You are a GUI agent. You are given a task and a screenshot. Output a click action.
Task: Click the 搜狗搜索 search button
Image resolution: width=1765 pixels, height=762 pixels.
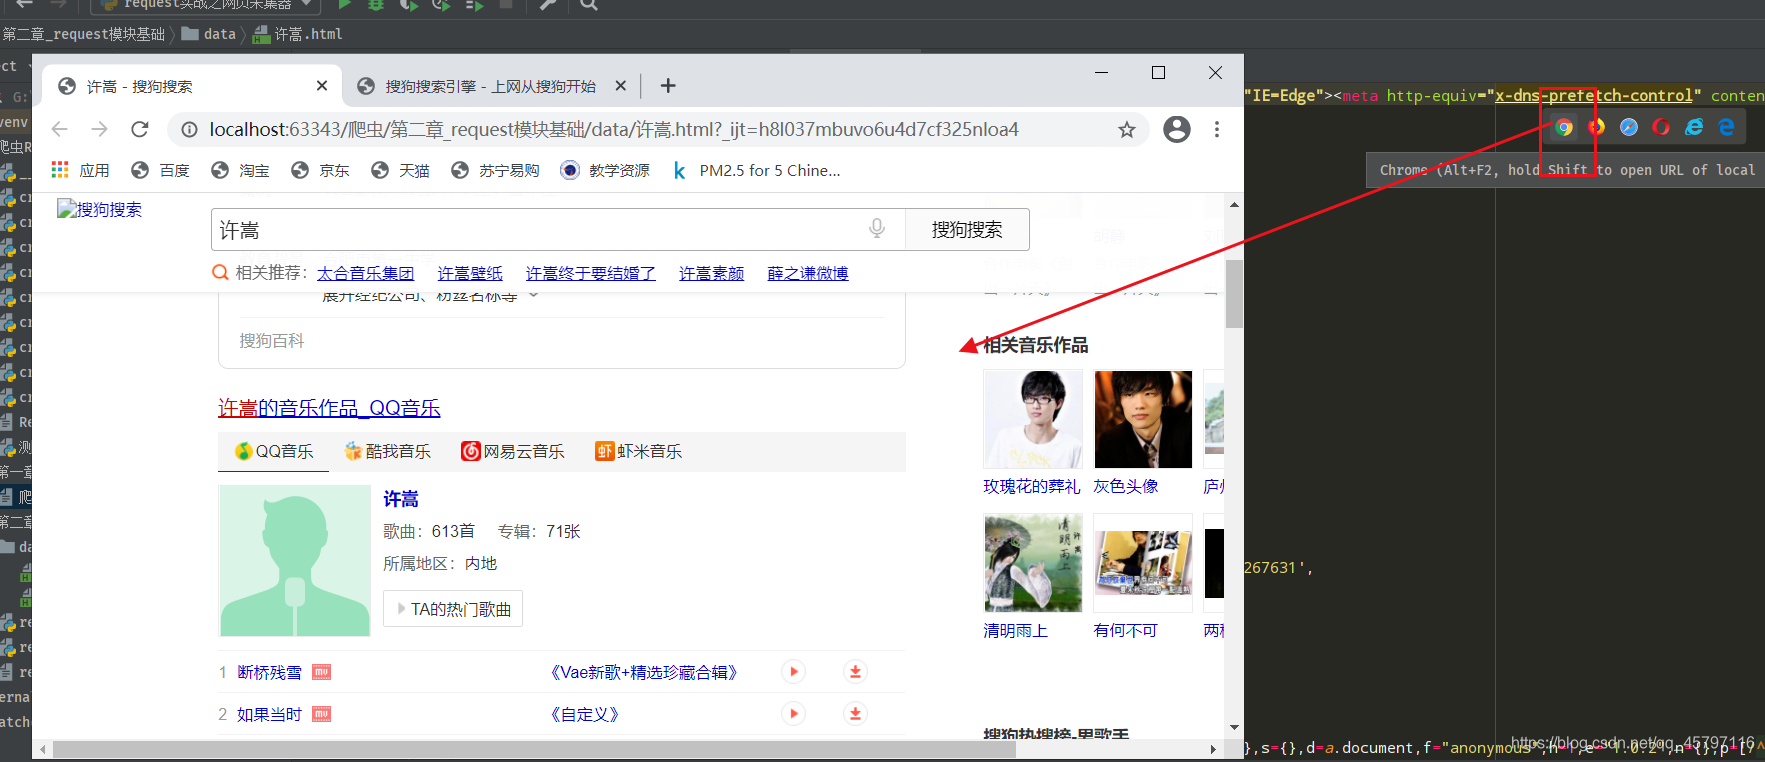click(x=967, y=230)
